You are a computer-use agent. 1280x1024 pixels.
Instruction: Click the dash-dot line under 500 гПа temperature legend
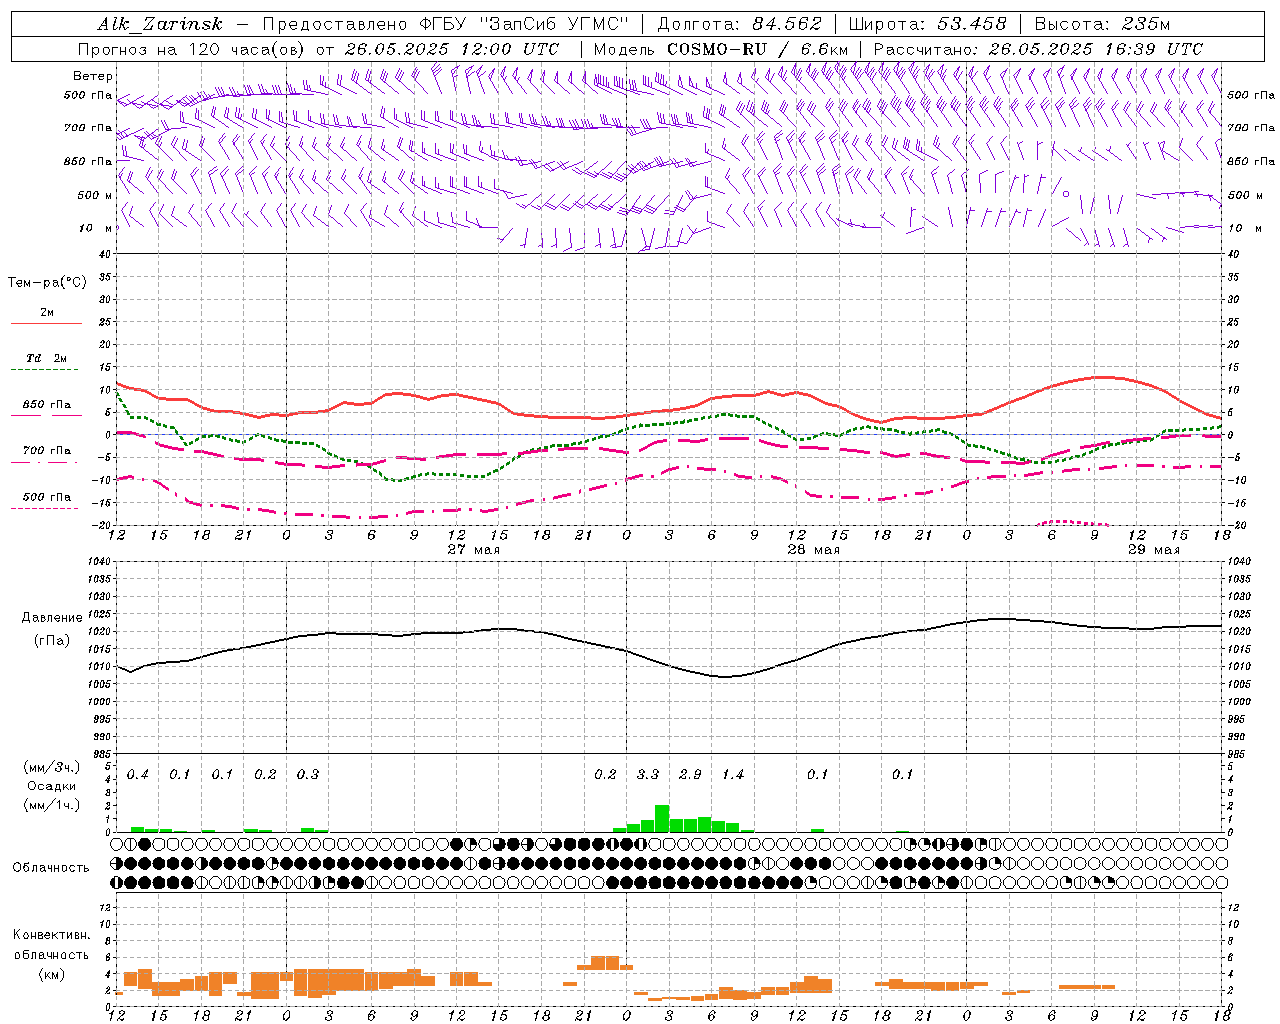[46, 509]
